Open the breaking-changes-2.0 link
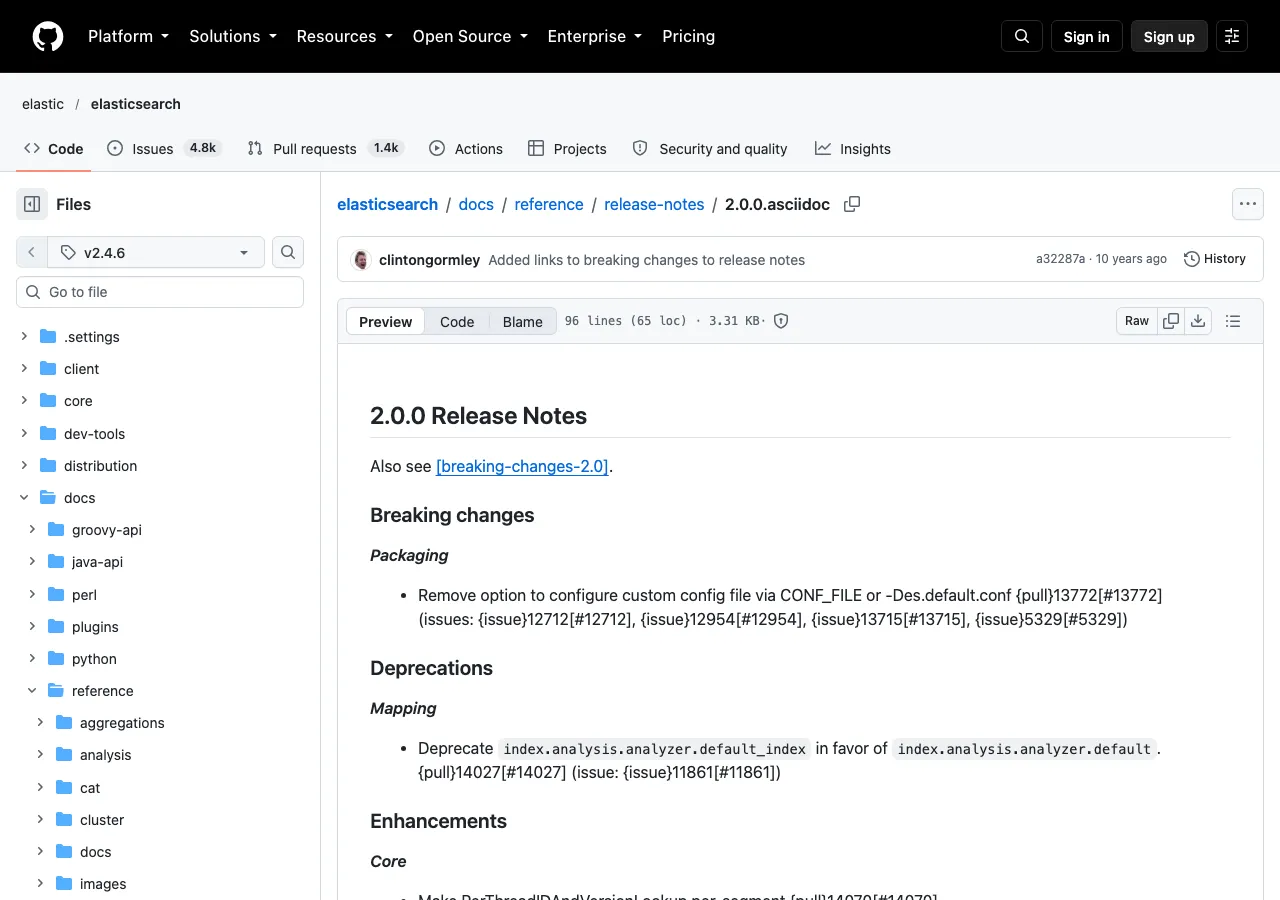Image resolution: width=1280 pixels, height=900 pixels. point(522,466)
